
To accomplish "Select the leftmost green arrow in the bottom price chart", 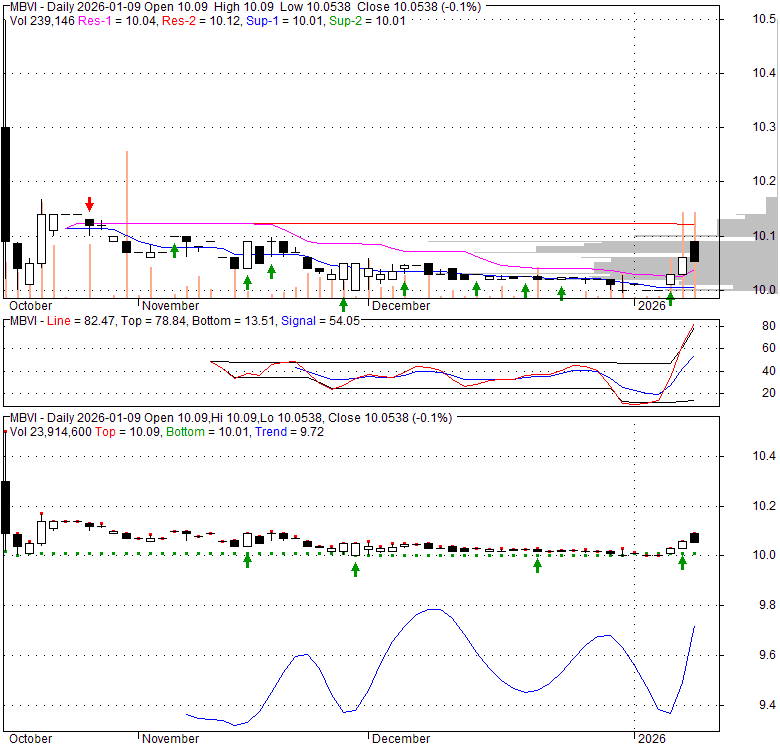I will click(x=247, y=561).
